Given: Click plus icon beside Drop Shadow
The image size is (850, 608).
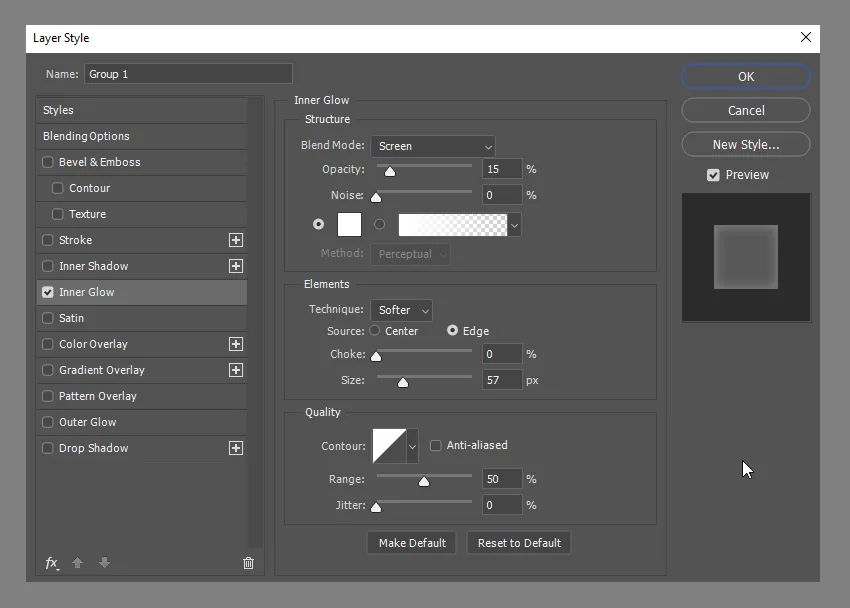Looking at the screenshot, I should click(236, 448).
